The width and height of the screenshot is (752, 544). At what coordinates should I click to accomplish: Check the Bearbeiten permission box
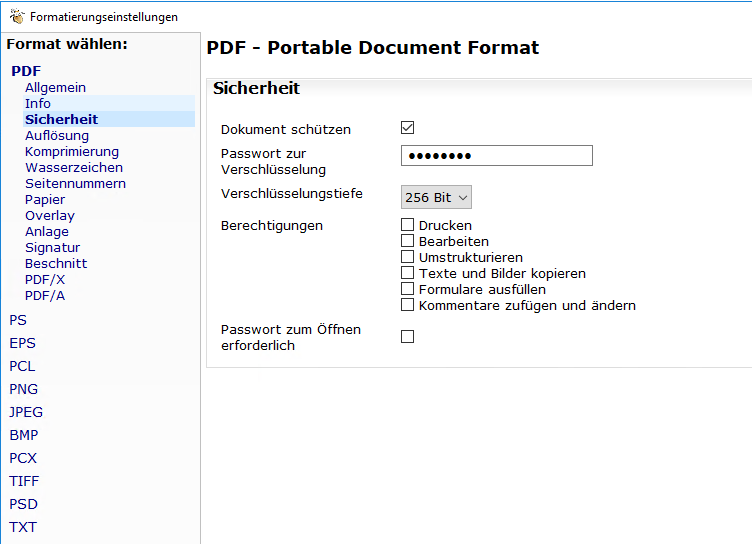[x=407, y=241]
